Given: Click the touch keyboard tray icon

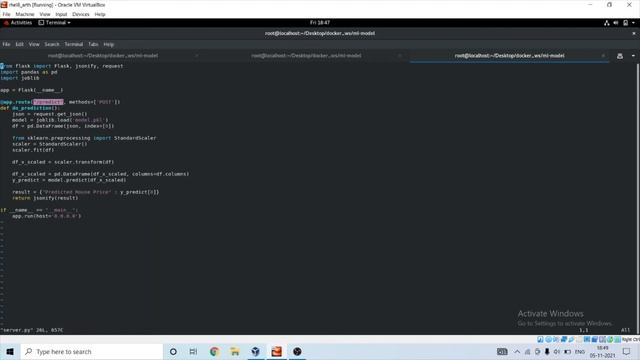Looking at the screenshot, I should pyautogui.click(x=502, y=351).
